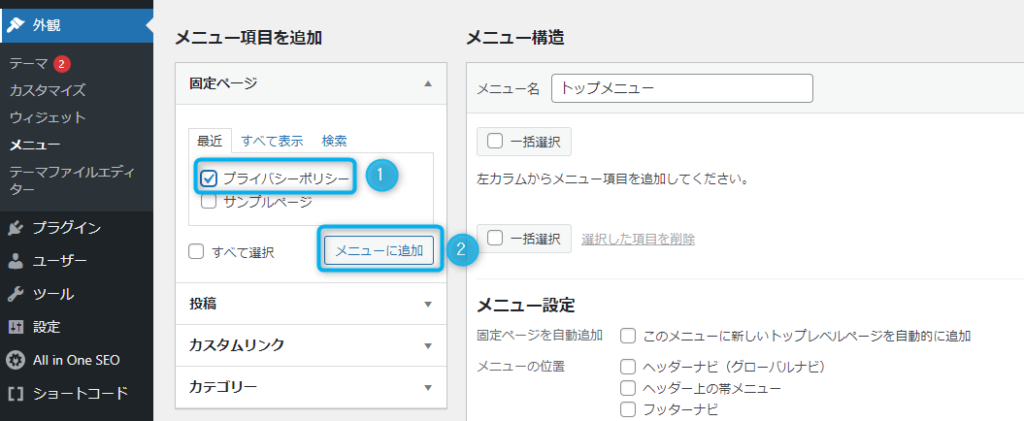Open カスタマイズ submenu item
This screenshot has height=421, width=1024.
(x=48, y=91)
